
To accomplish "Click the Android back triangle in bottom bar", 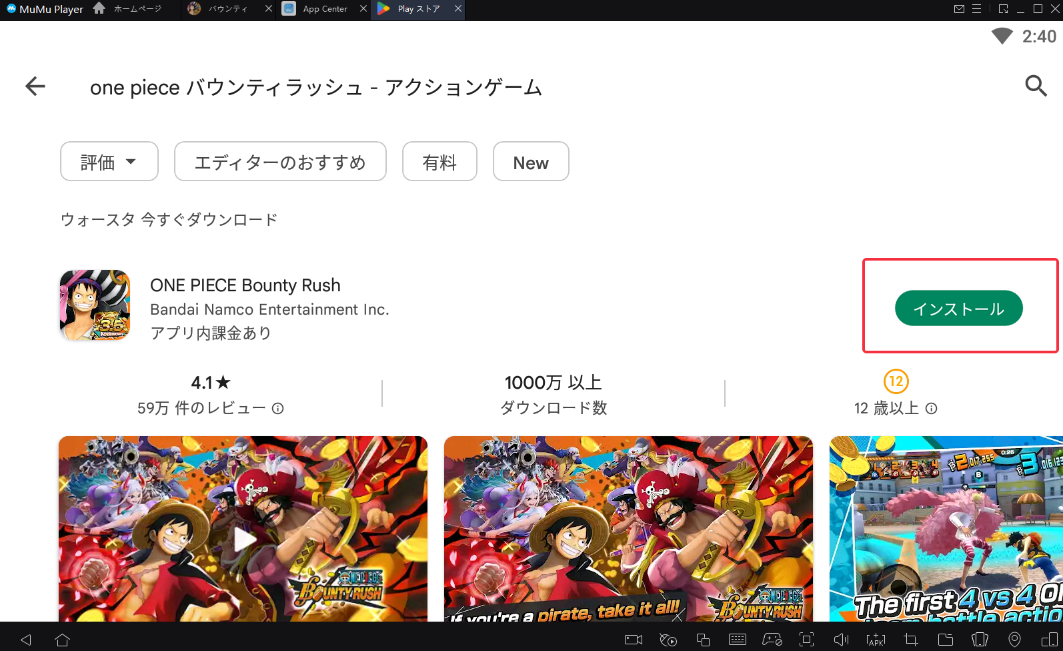I will 26,639.
